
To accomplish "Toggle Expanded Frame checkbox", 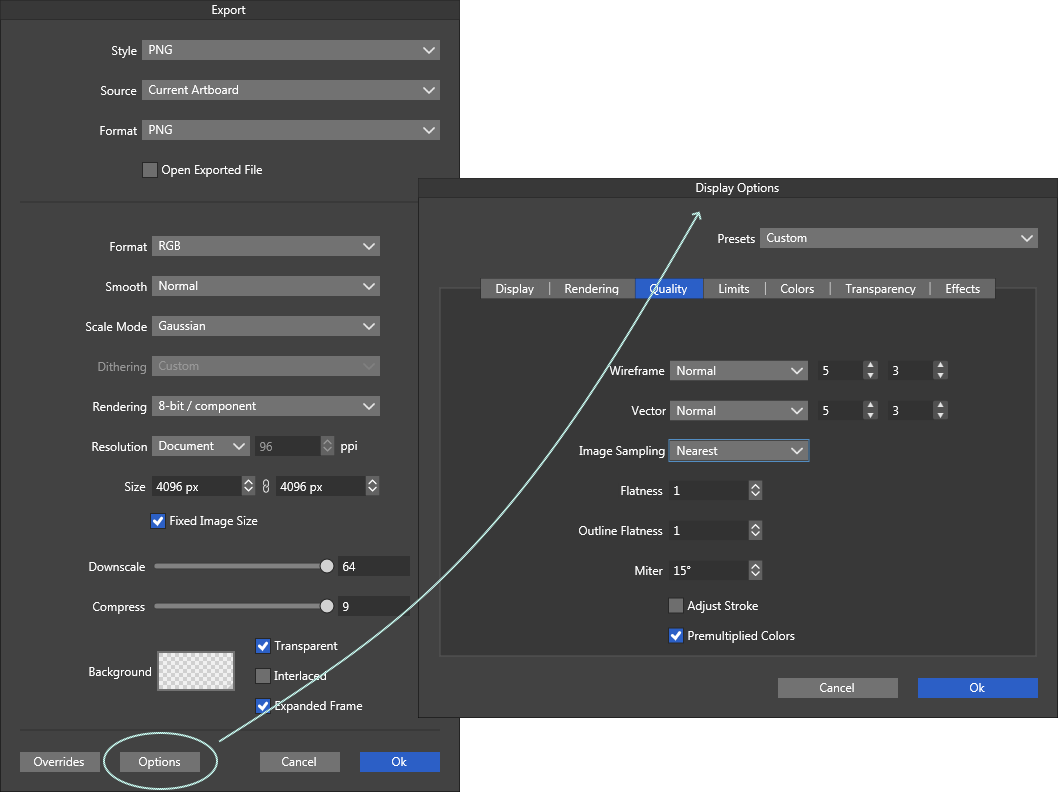I will coord(263,706).
